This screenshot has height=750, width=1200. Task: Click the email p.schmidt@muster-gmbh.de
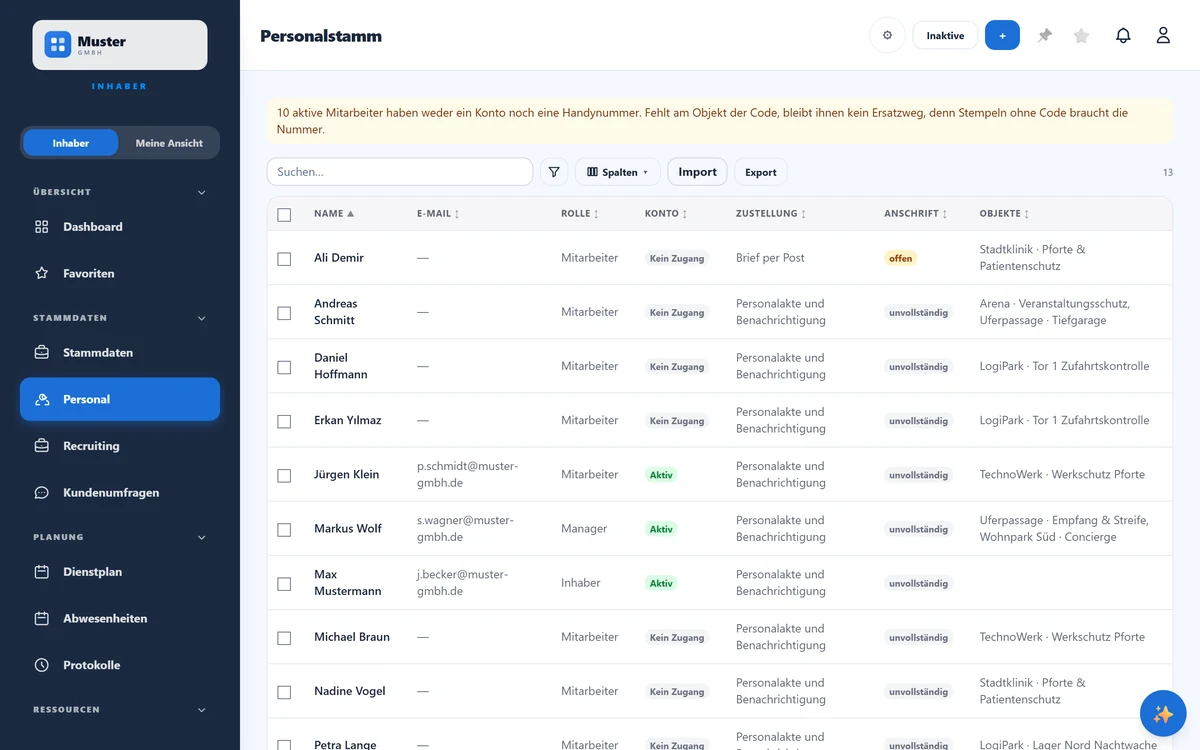468,475
